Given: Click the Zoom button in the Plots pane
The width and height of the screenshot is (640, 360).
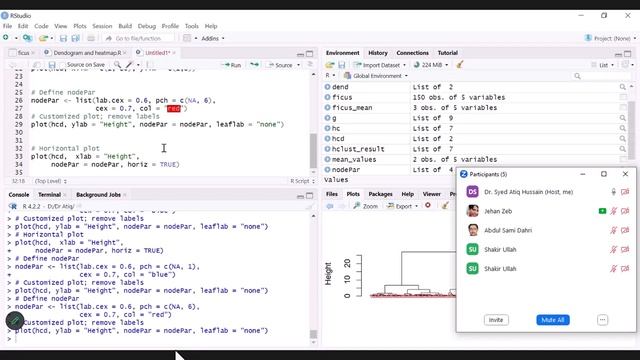Looking at the screenshot, I should pyautogui.click(x=366, y=206).
